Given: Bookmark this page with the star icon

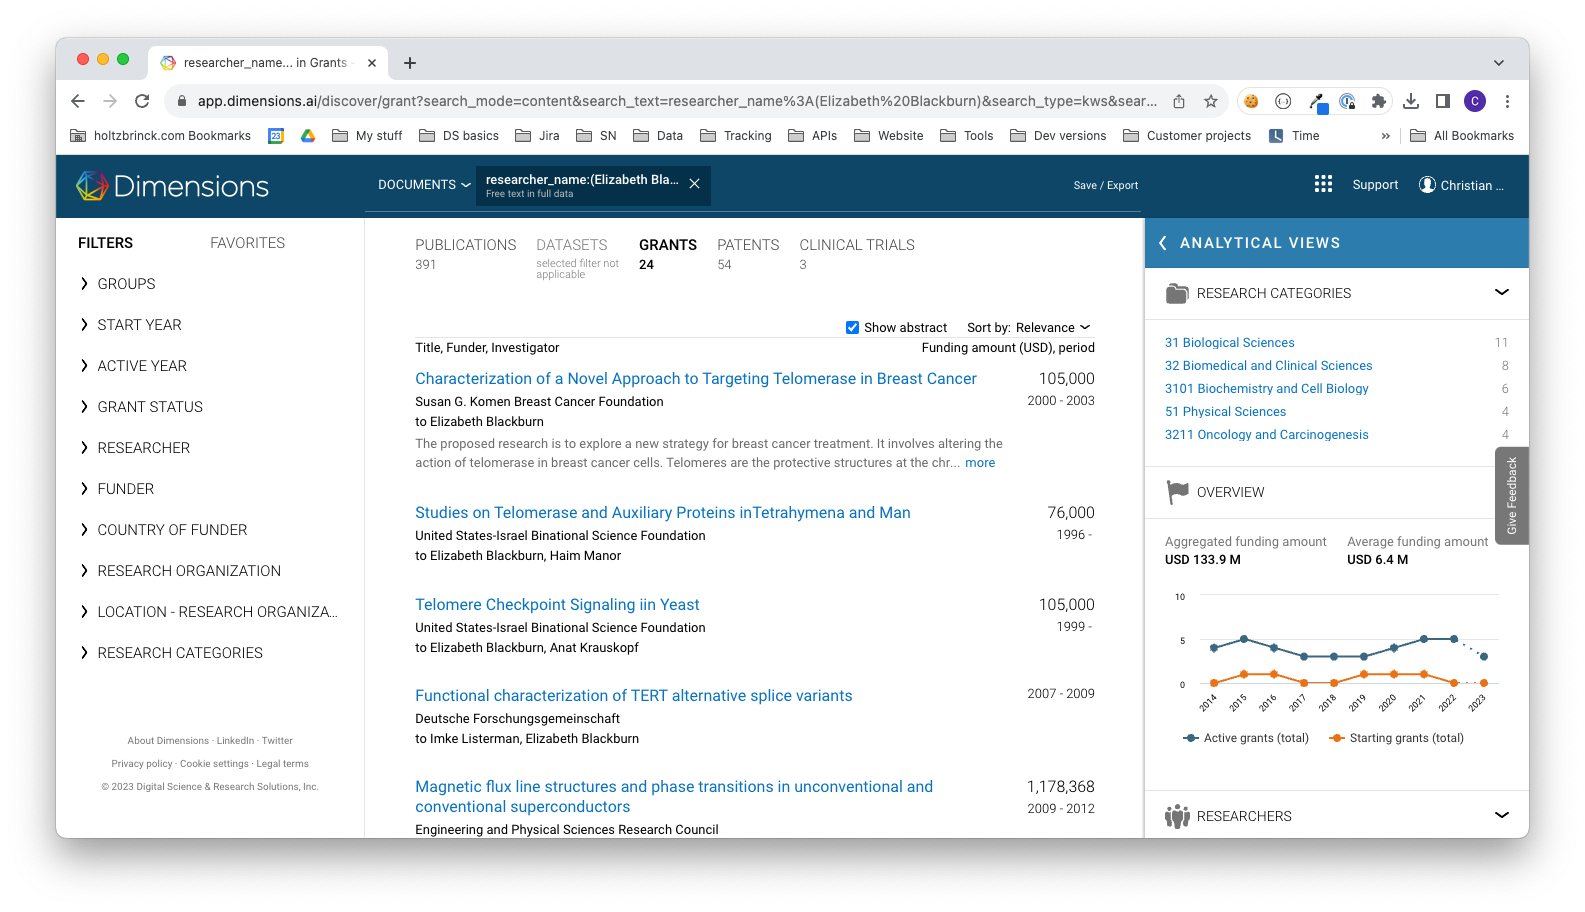Looking at the screenshot, I should 1211,101.
